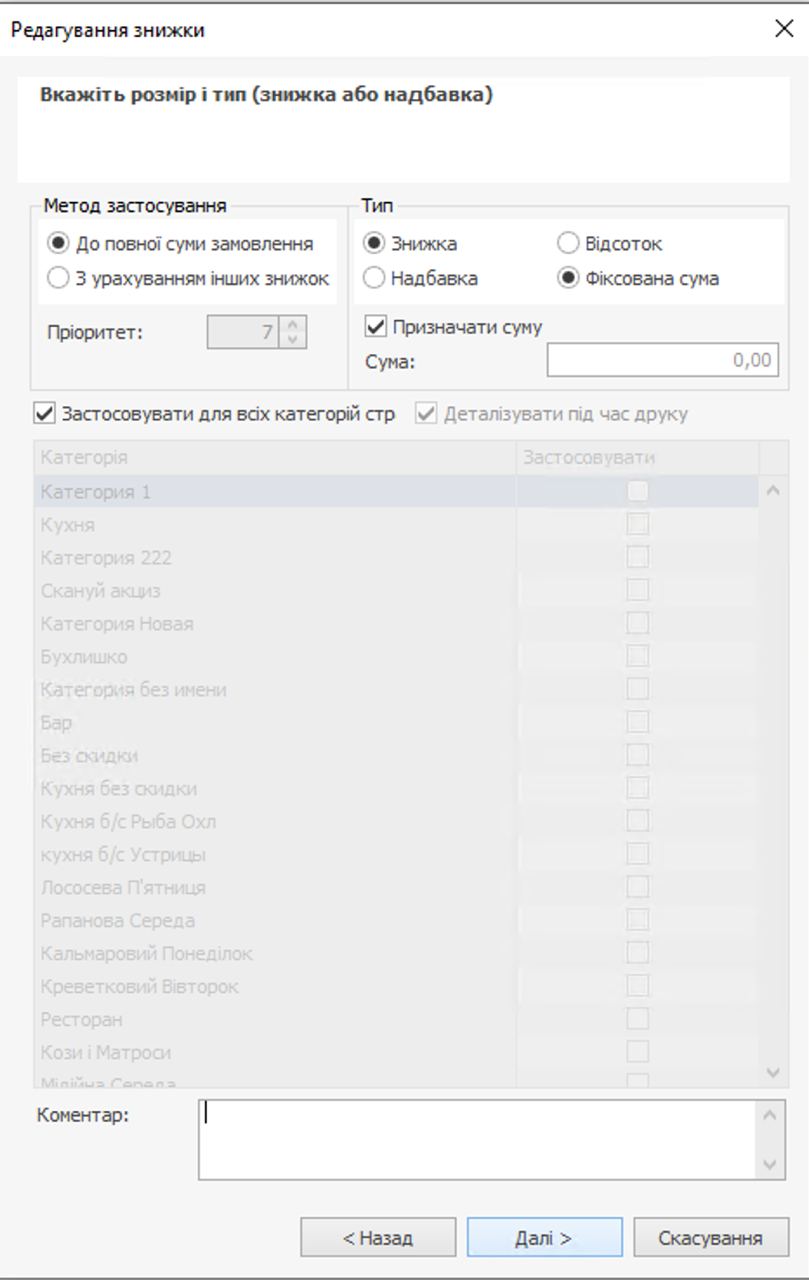Decrease priority with the down stepper arrow
Screen dimensions: 809x1280
coord(292,339)
